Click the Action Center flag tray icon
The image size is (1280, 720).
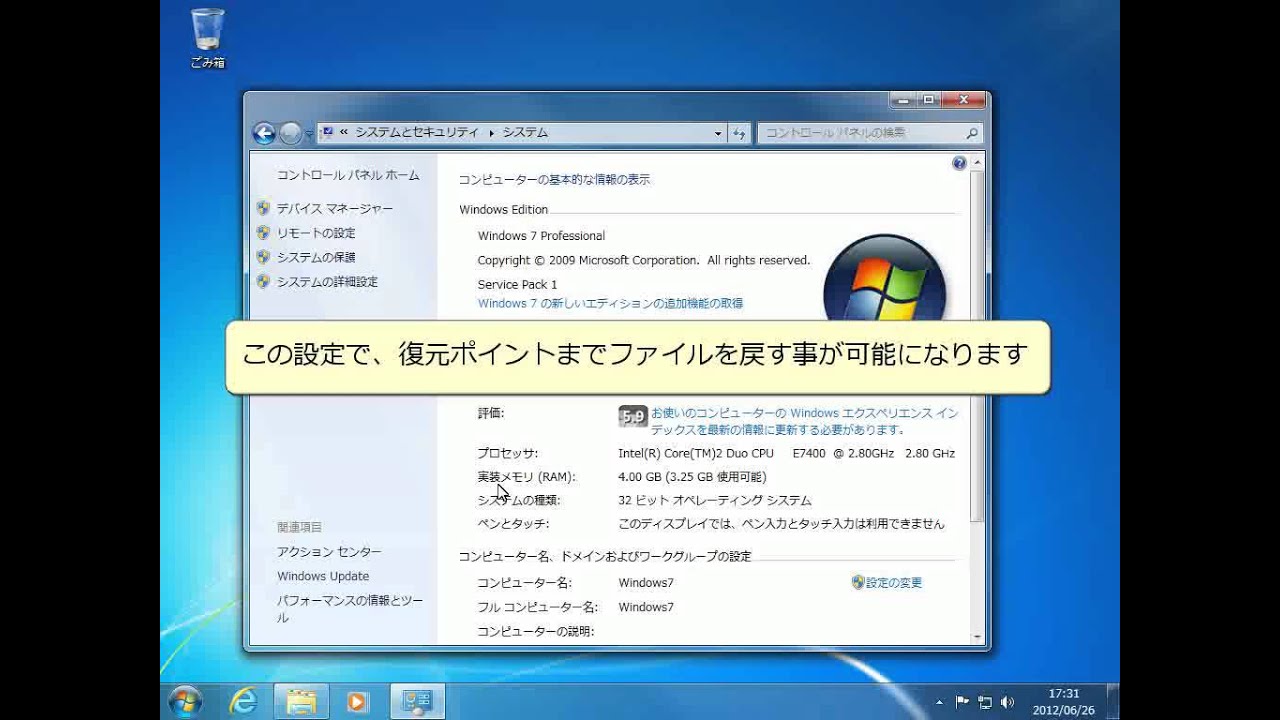[x=962, y=702]
